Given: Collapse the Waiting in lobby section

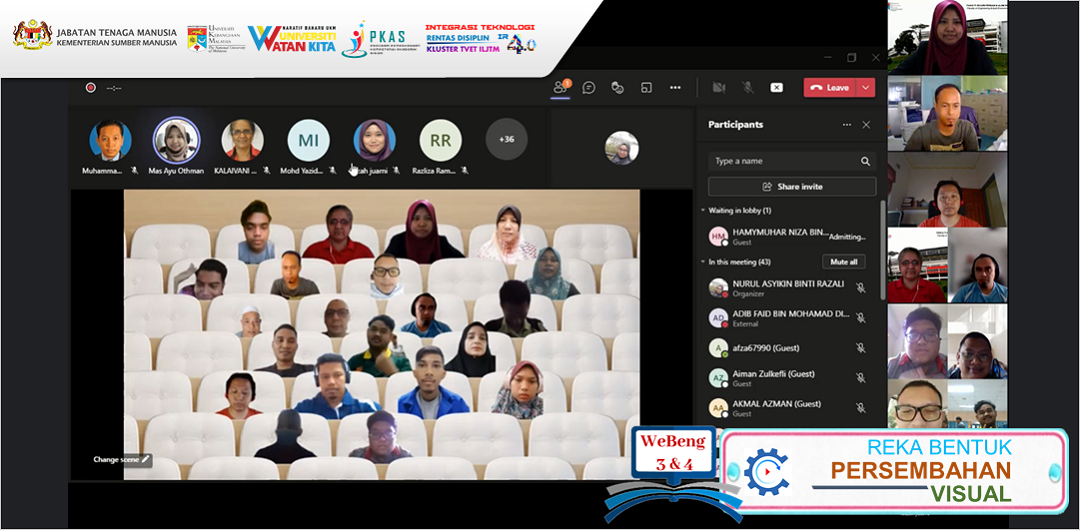Looking at the screenshot, I should click(703, 211).
